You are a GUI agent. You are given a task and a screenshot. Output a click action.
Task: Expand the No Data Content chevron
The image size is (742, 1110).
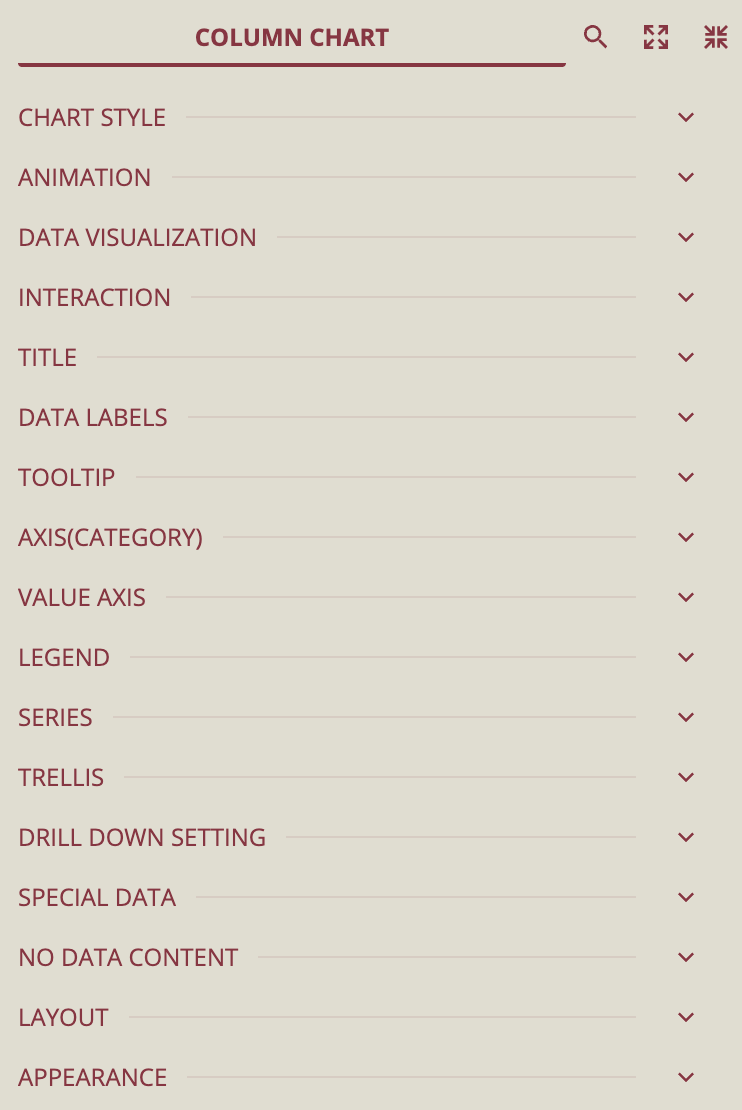(686, 957)
